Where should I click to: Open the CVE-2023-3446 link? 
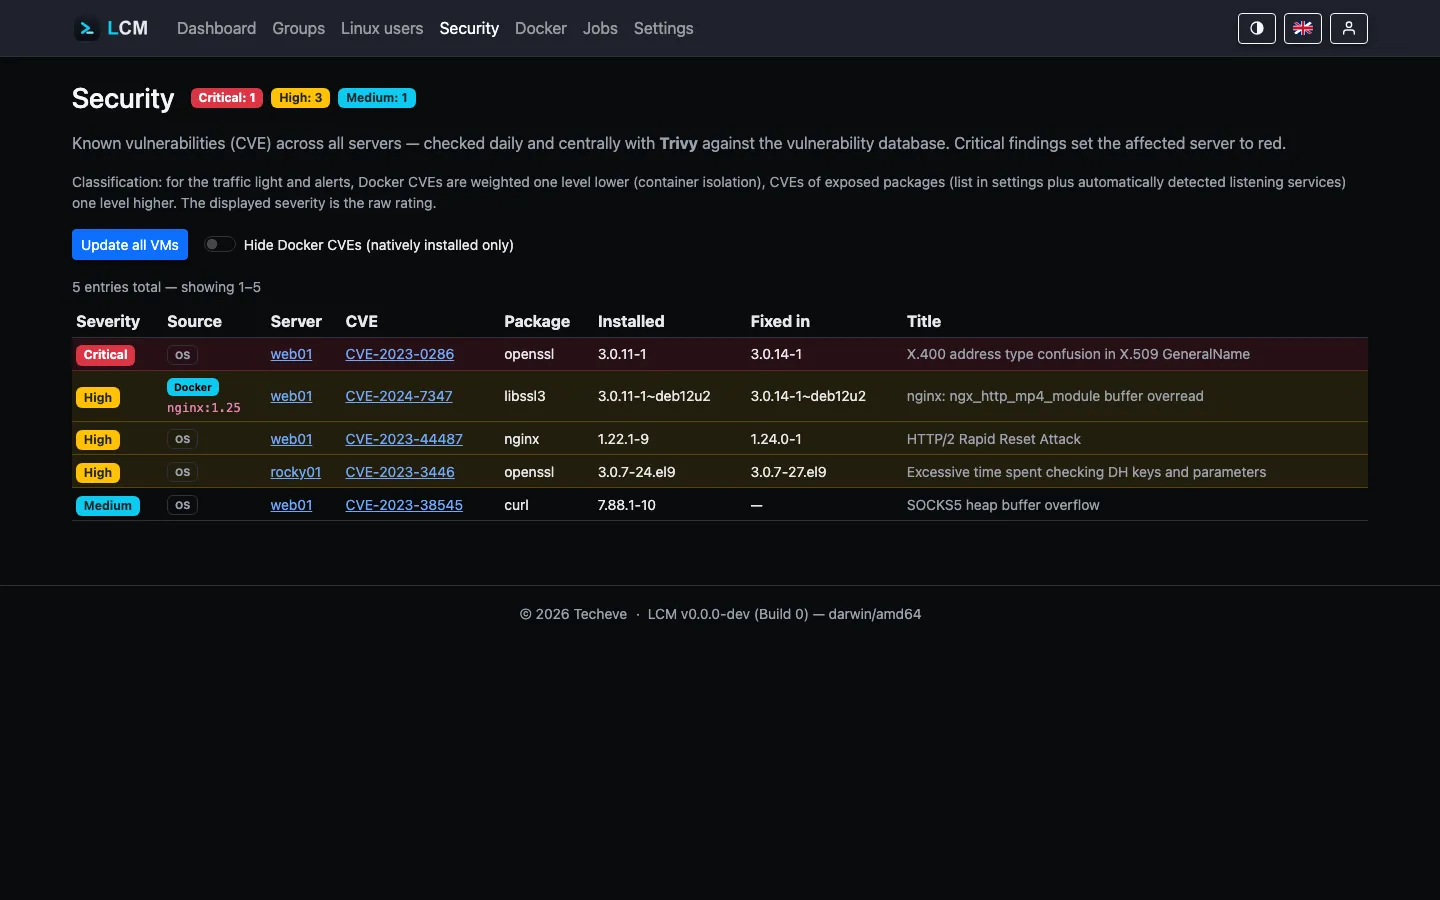(x=400, y=472)
